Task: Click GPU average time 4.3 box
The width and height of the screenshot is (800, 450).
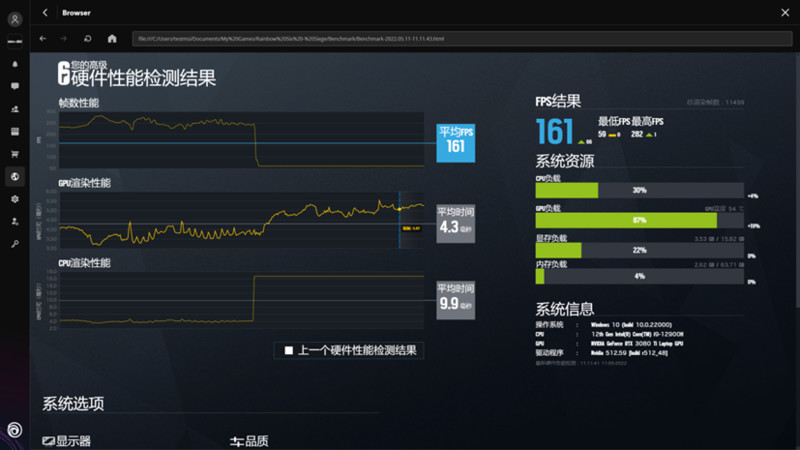Action: coord(456,223)
